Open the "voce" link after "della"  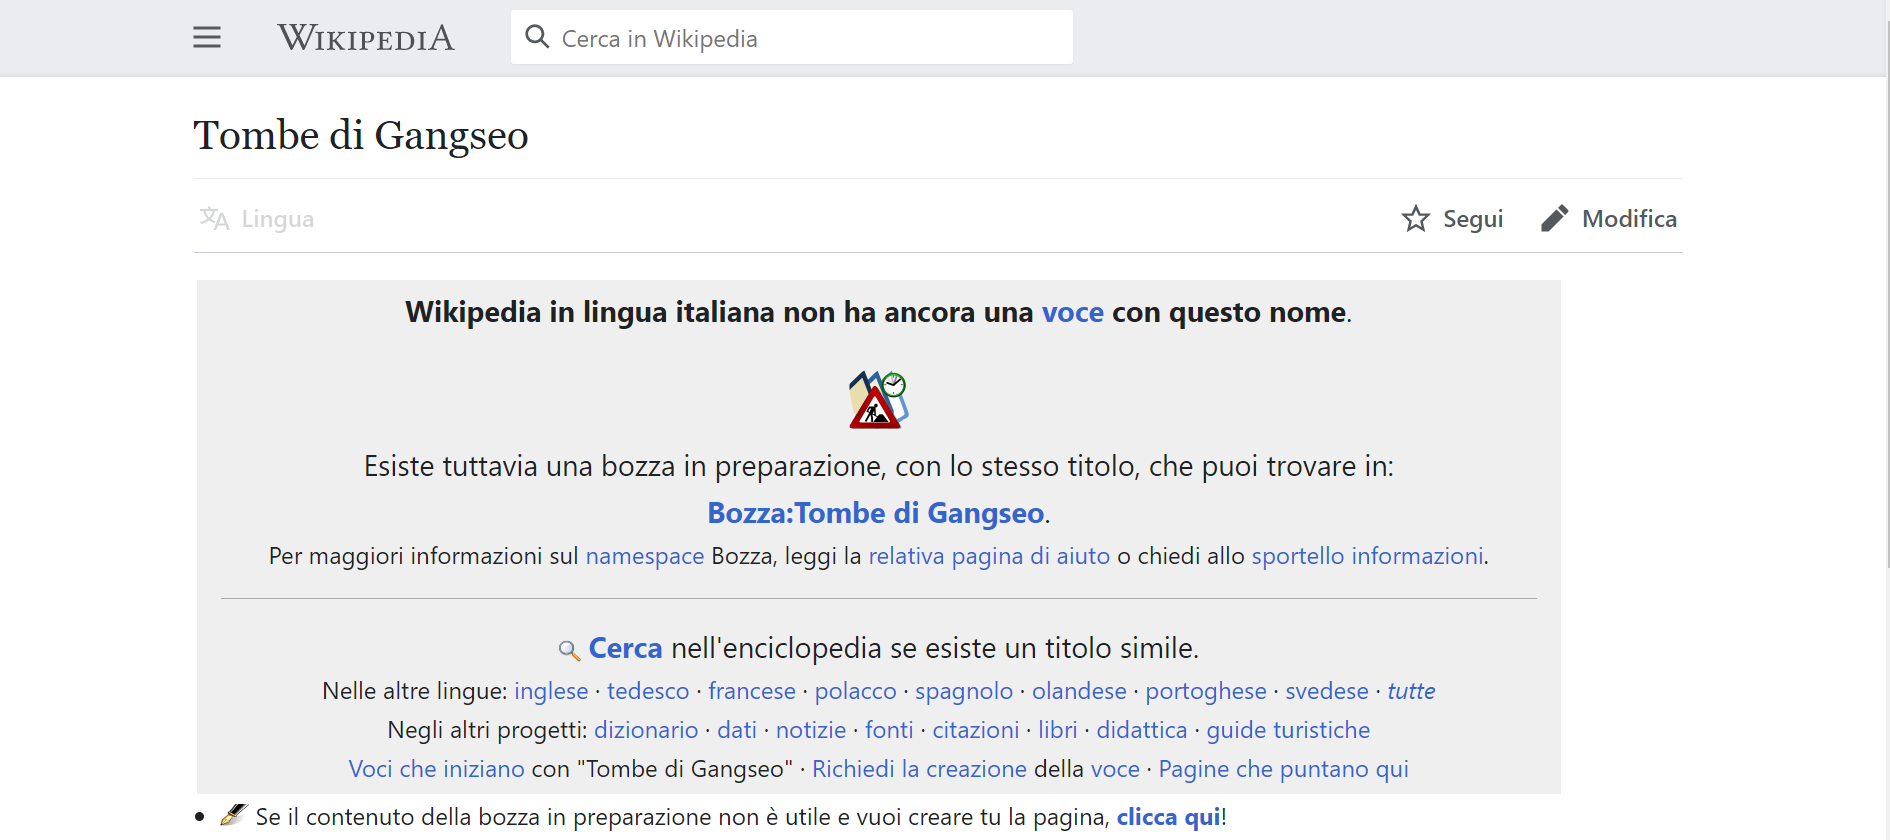(1115, 769)
